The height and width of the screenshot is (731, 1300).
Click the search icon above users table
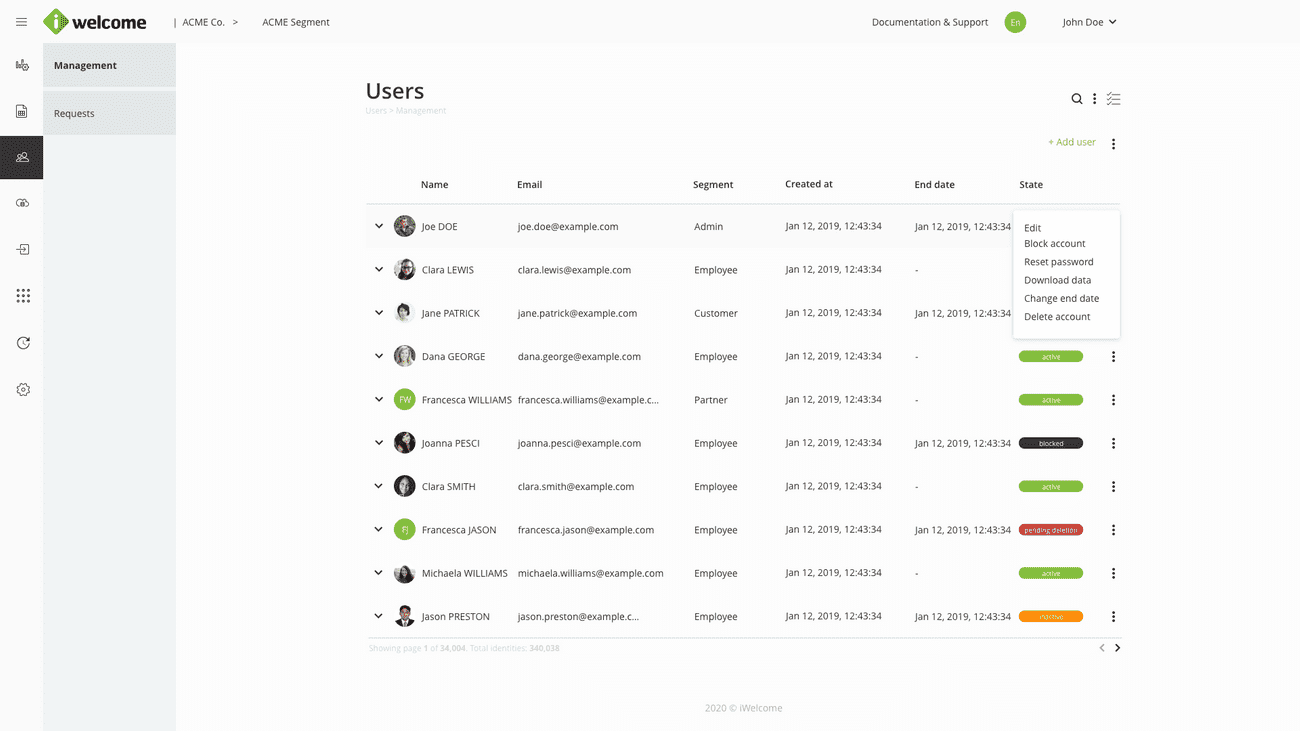pyautogui.click(x=1077, y=99)
